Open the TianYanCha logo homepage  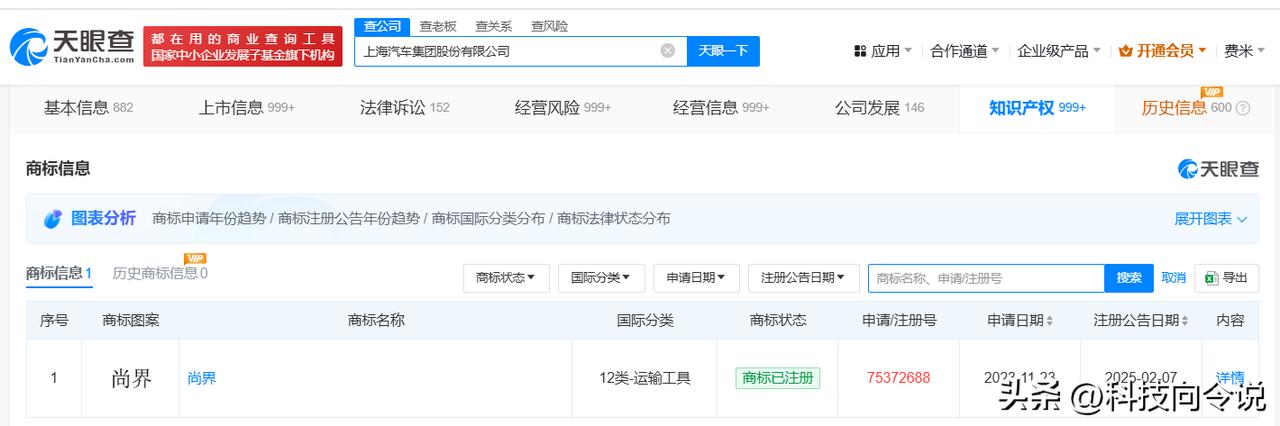(x=72, y=46)
